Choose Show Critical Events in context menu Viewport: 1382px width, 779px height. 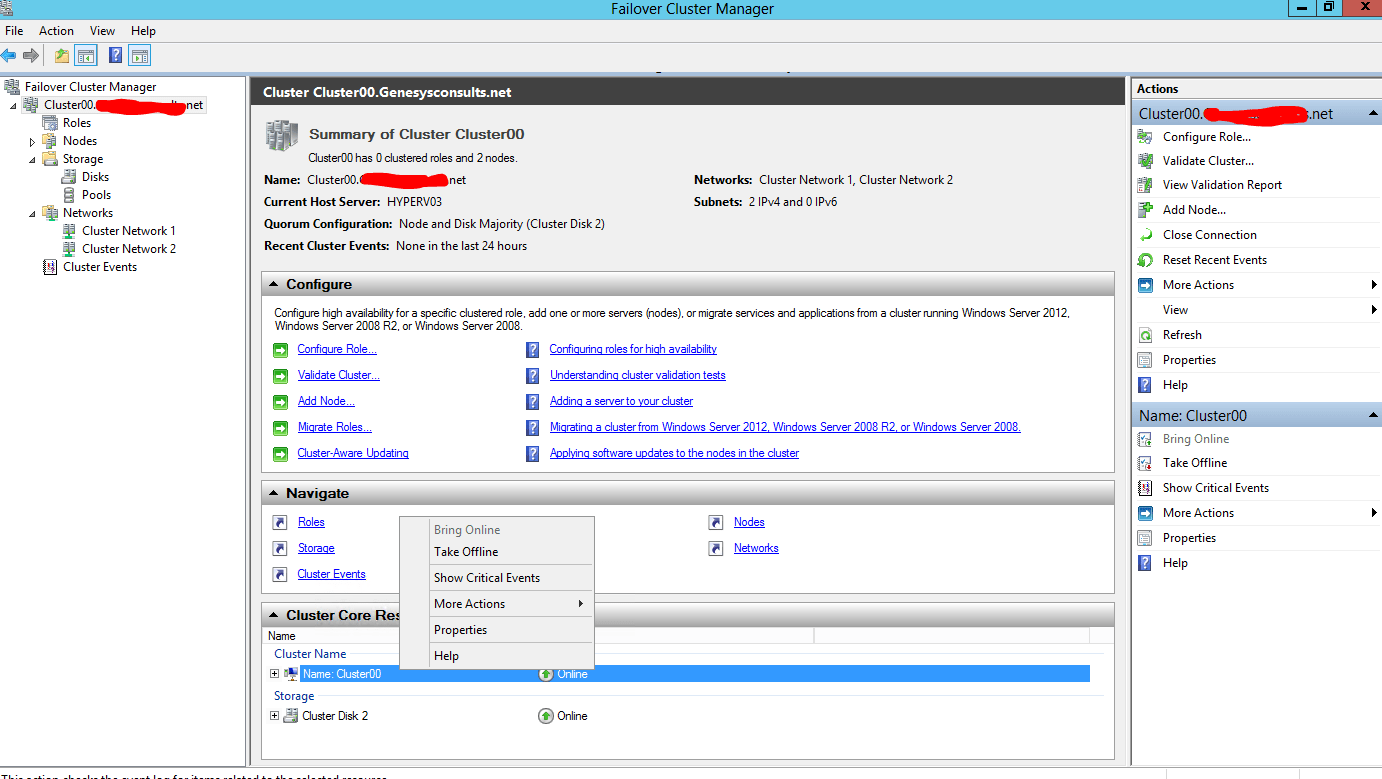click(x=496, y=578)
